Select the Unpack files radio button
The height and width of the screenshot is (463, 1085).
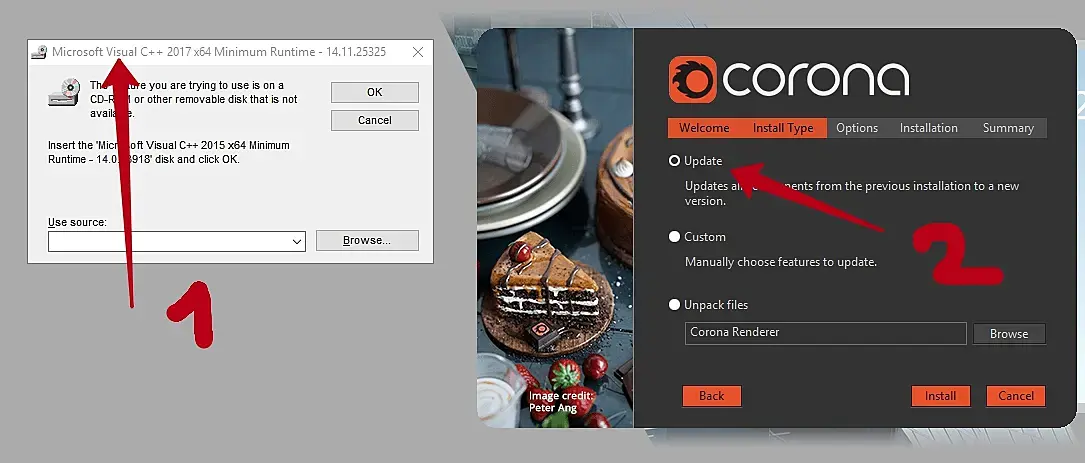point(674,305)
